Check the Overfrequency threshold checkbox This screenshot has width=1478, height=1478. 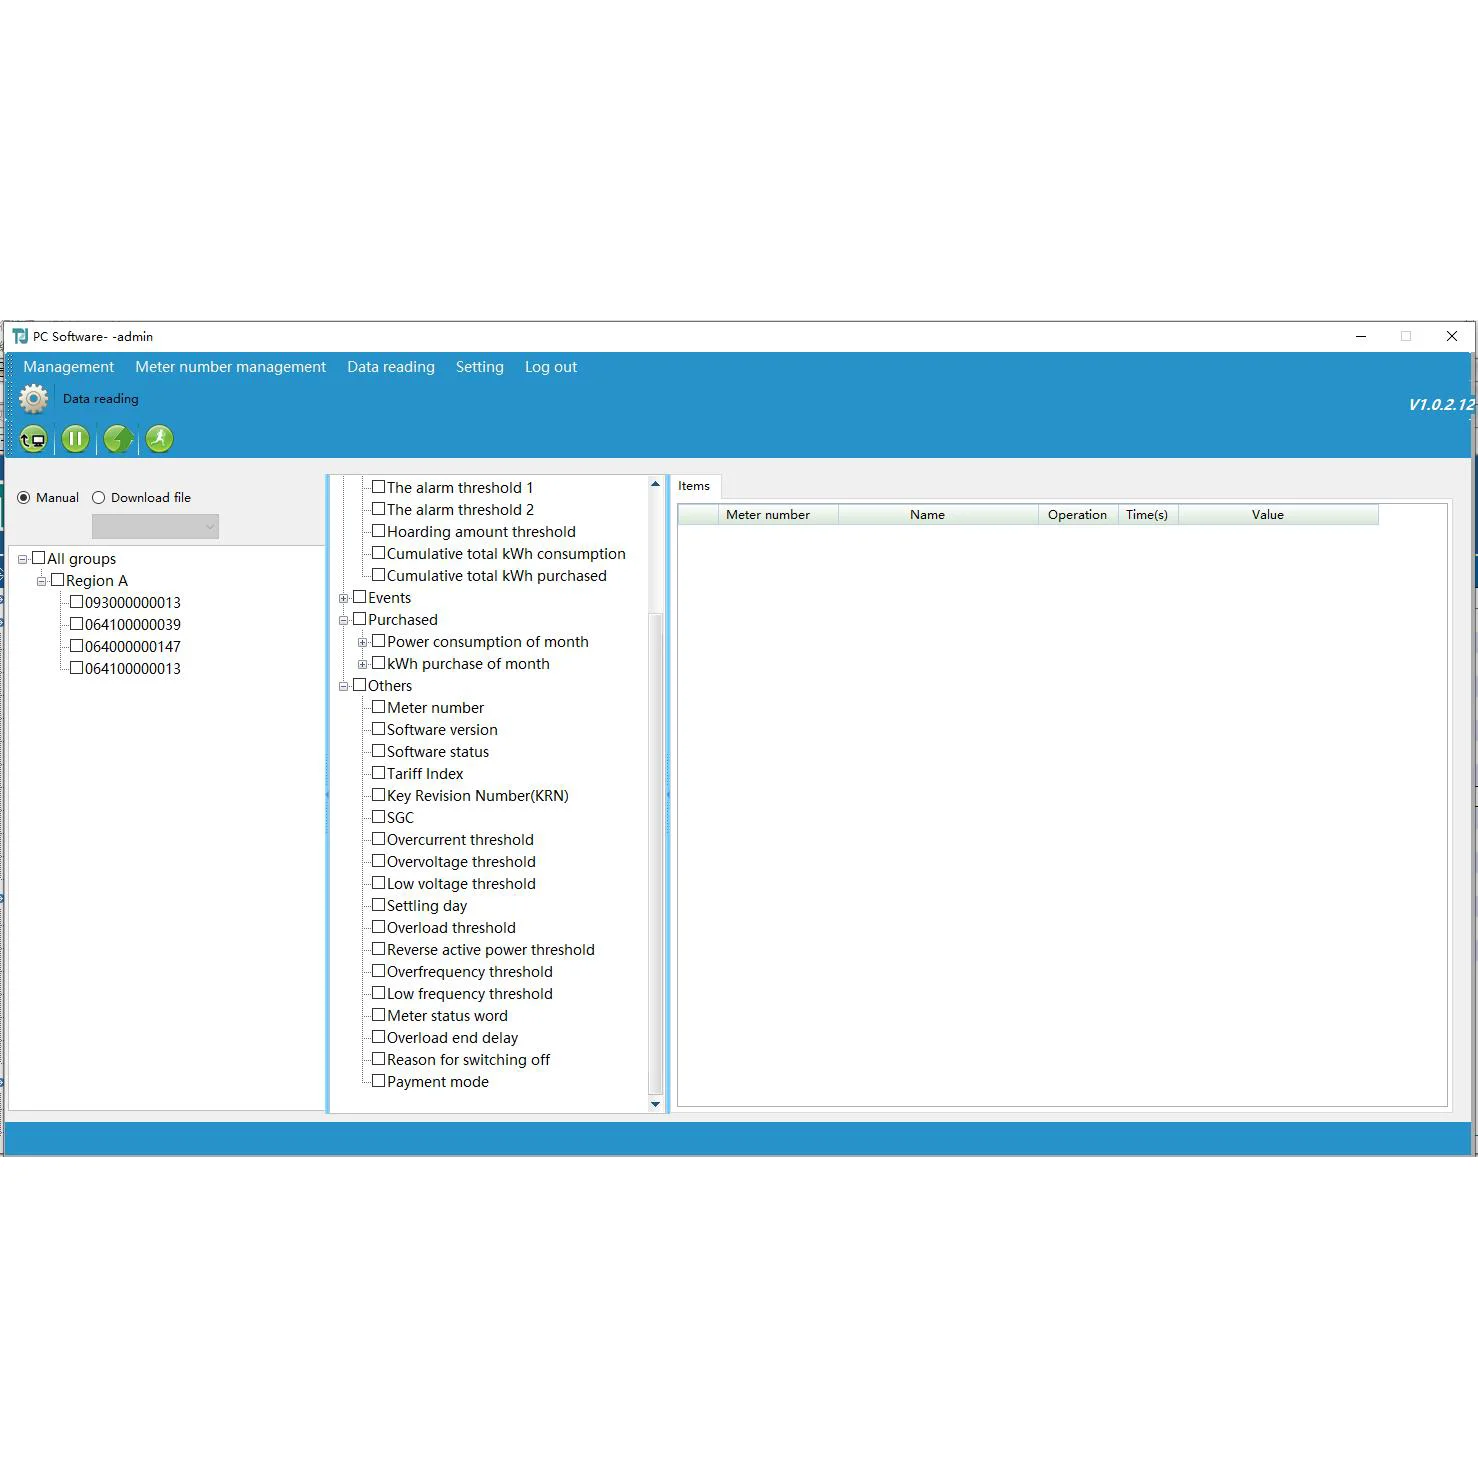pos(379,971)
